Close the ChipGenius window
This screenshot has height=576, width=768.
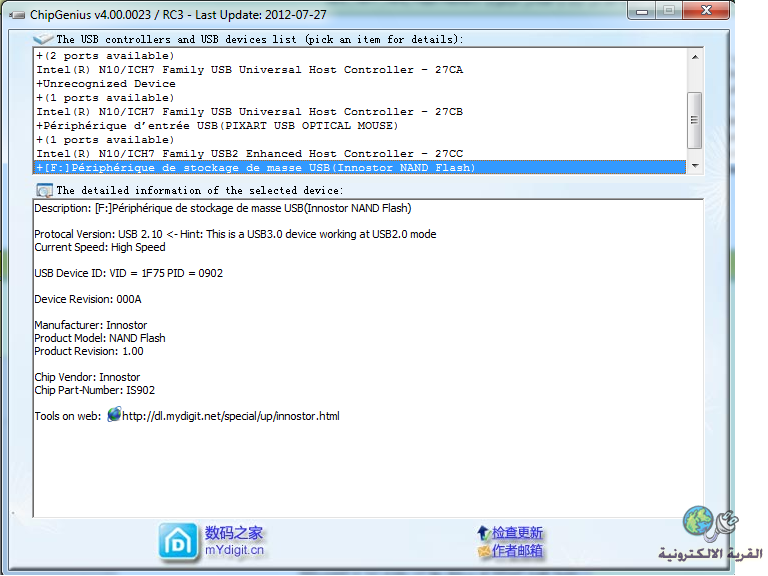(x=706, y=10)
